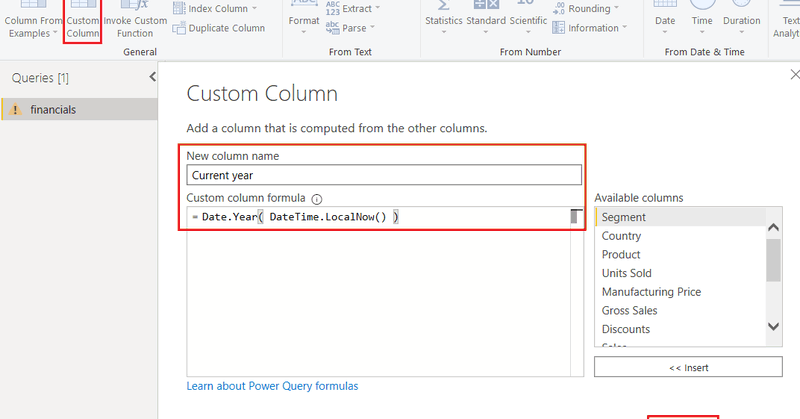Open Column From Examples dropdown
The width and height of the screenshot is (800, 419).
[32, 20]
